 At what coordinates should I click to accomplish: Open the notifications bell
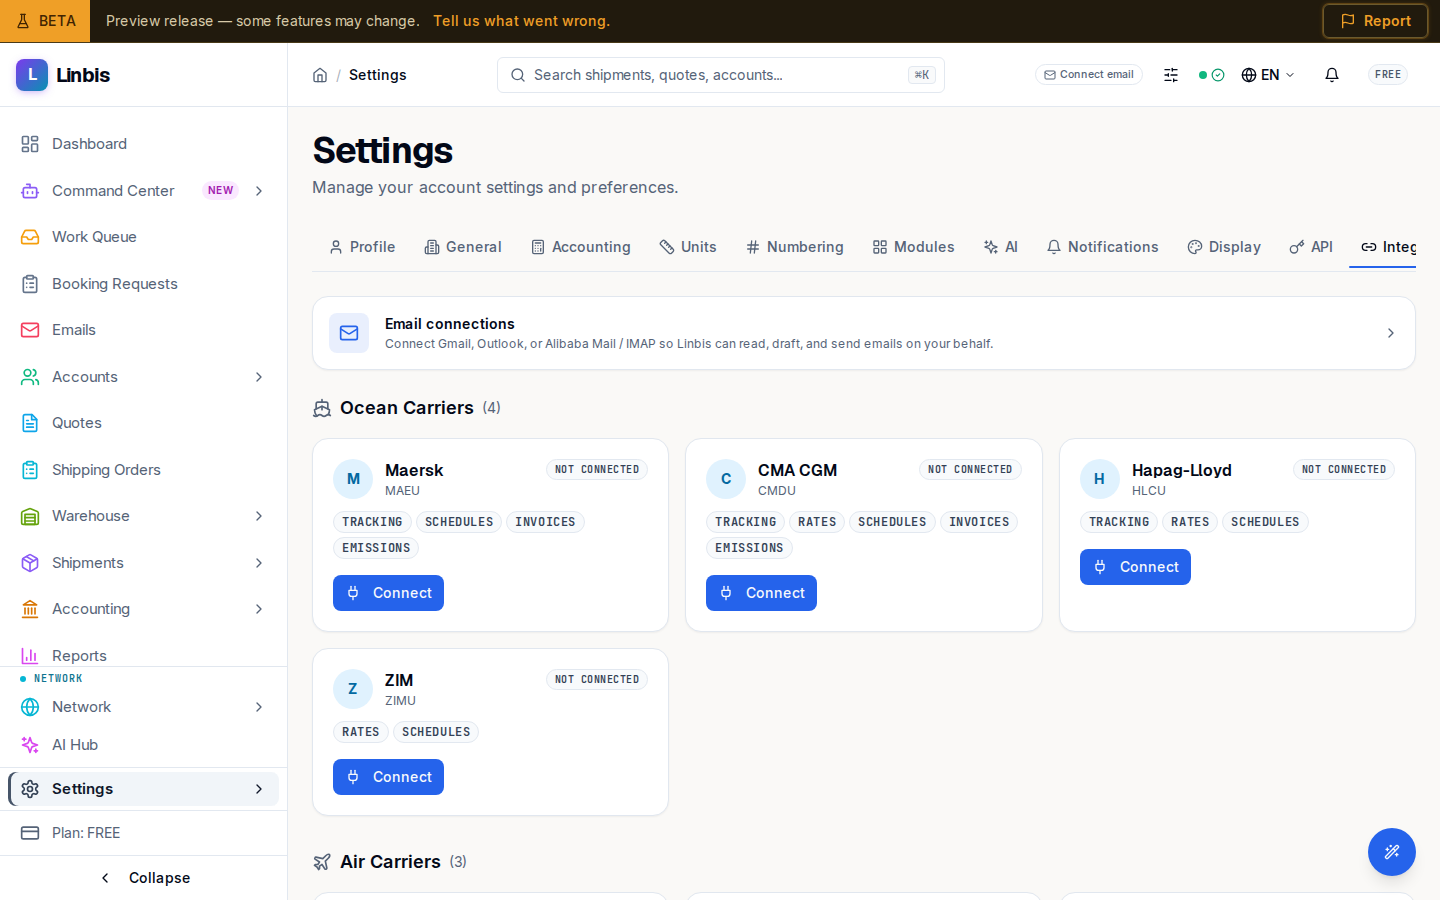(1332, 75)
